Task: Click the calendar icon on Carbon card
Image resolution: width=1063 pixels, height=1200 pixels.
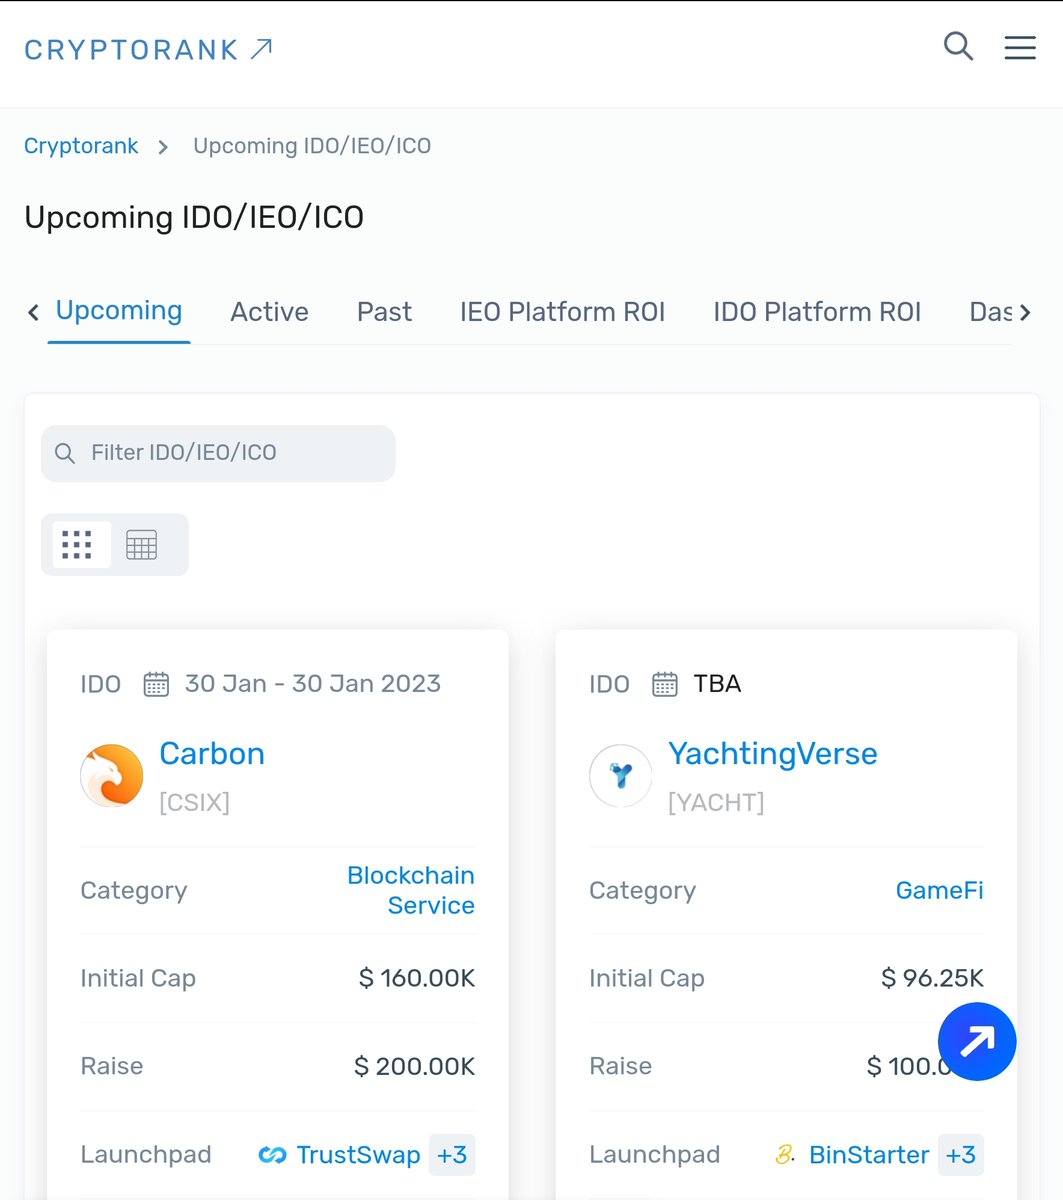Action: pyautogui.click(x=156, y=684)
